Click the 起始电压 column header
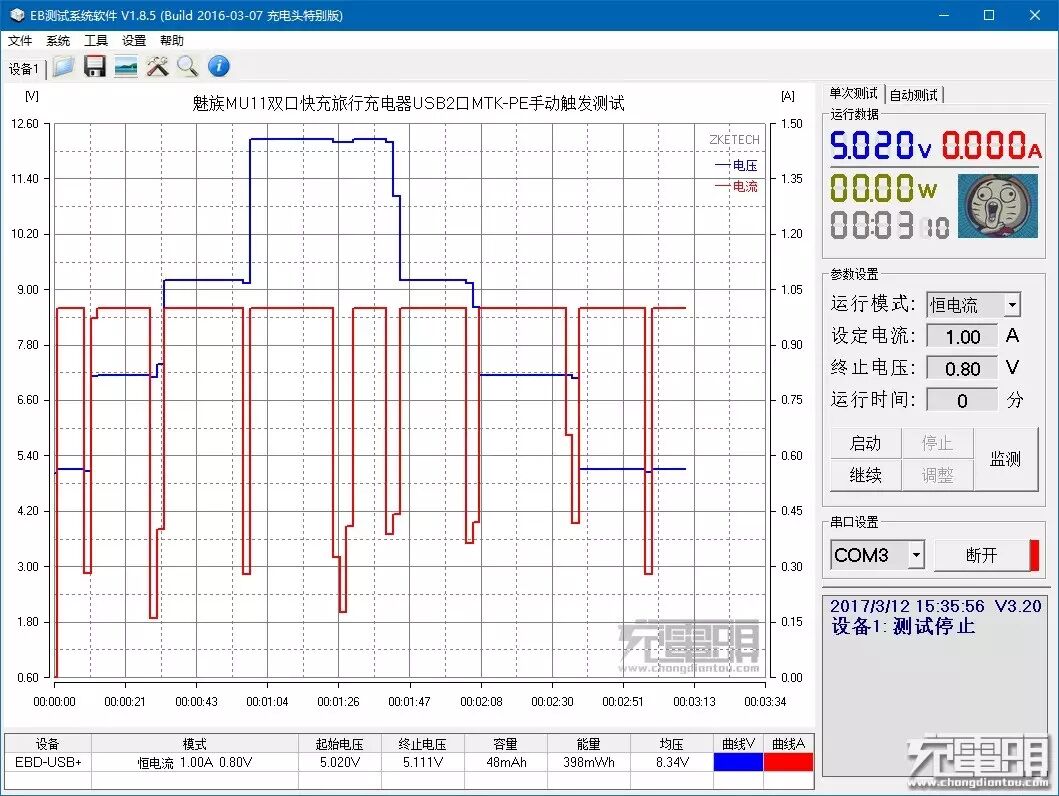The height and width of the screenshot is (796, 1059). coord(340,744)
